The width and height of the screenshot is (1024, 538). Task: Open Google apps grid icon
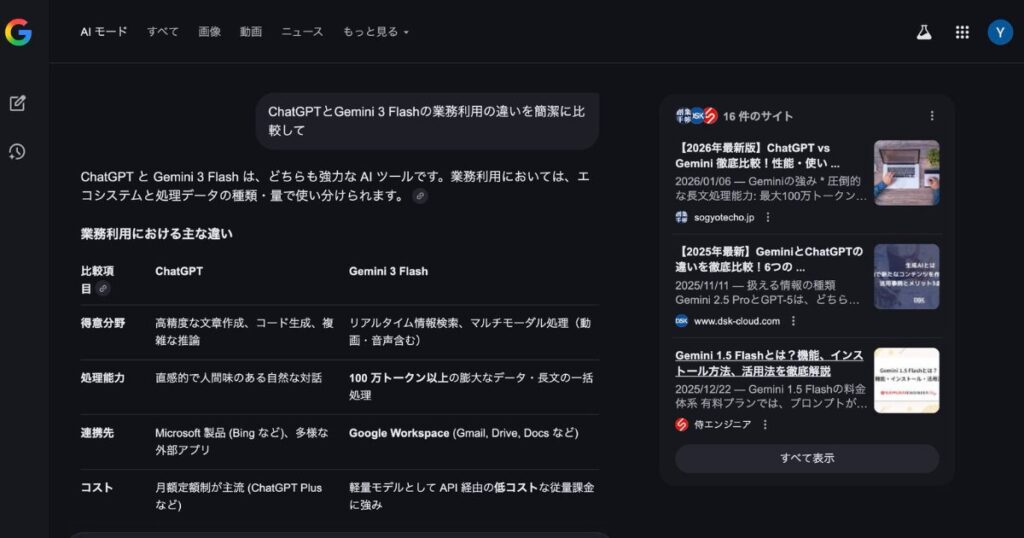(x=962, y=32)
